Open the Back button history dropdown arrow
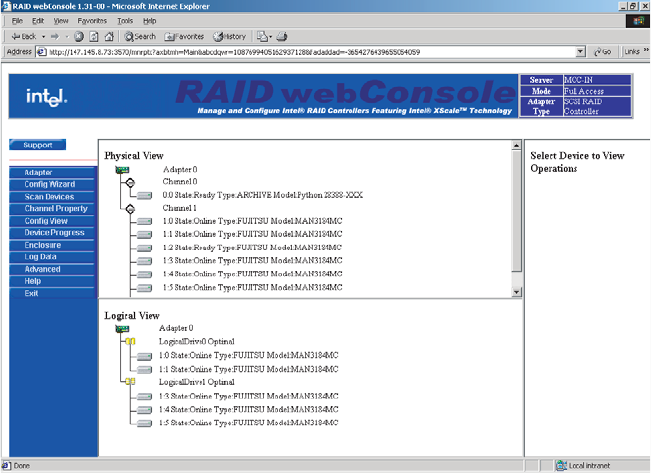 point(43,37)
